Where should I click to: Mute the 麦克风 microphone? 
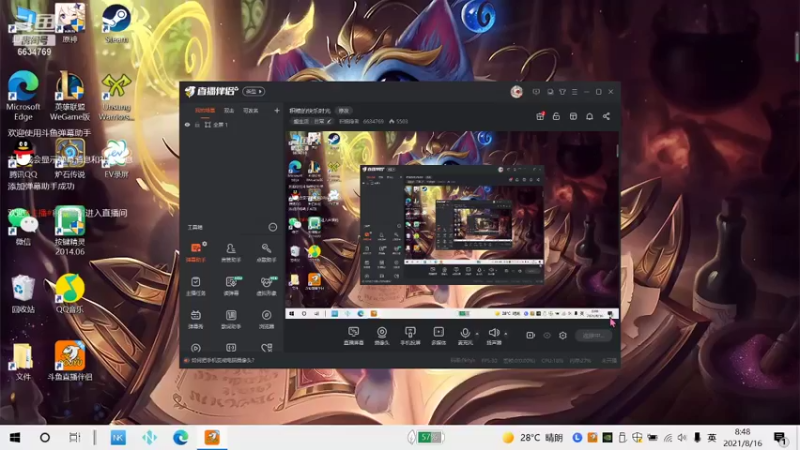[465, 336]
